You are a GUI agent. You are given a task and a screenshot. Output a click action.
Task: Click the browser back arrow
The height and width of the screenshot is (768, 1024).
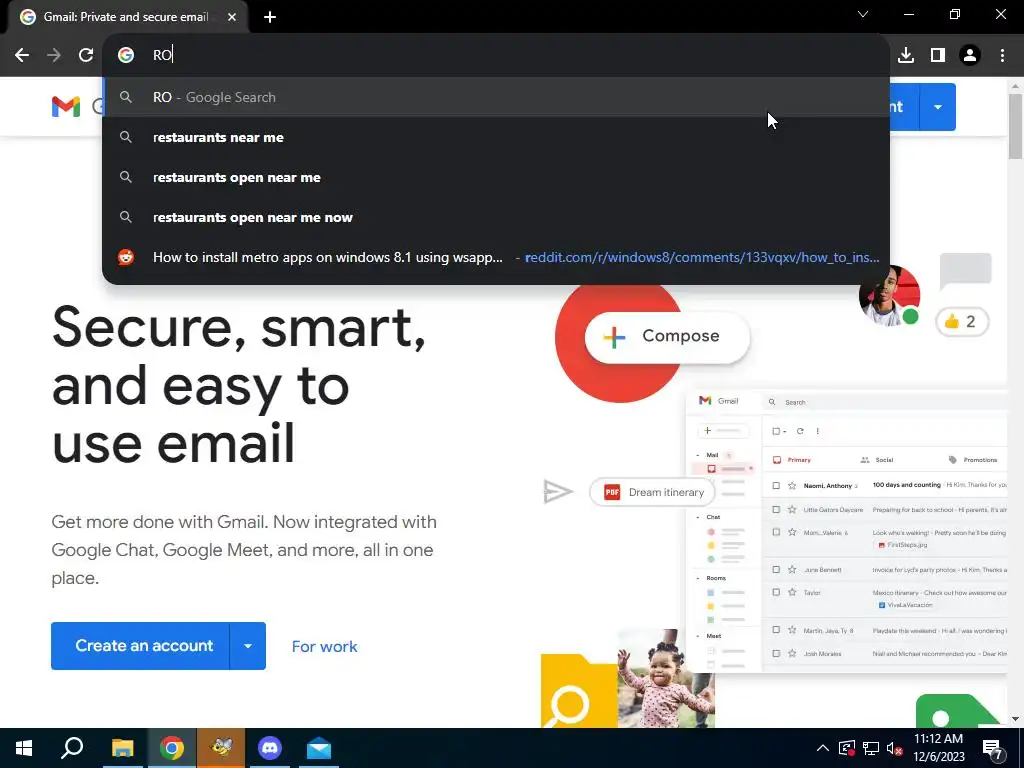point(22,55)
